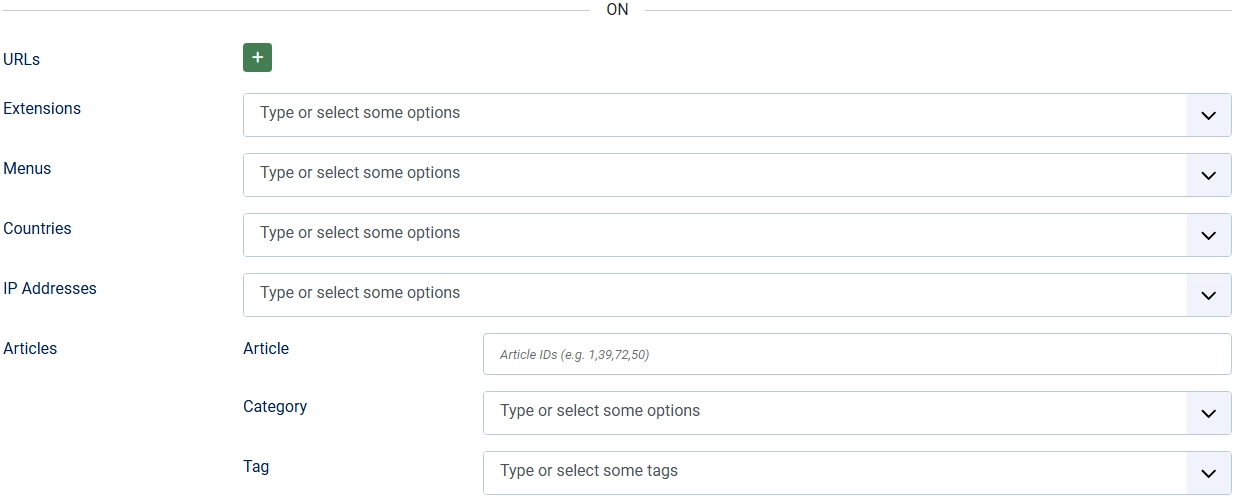
Task: Open the Countries dropdown arrow
Action: pyautogui.click(x=1208, y=235)
